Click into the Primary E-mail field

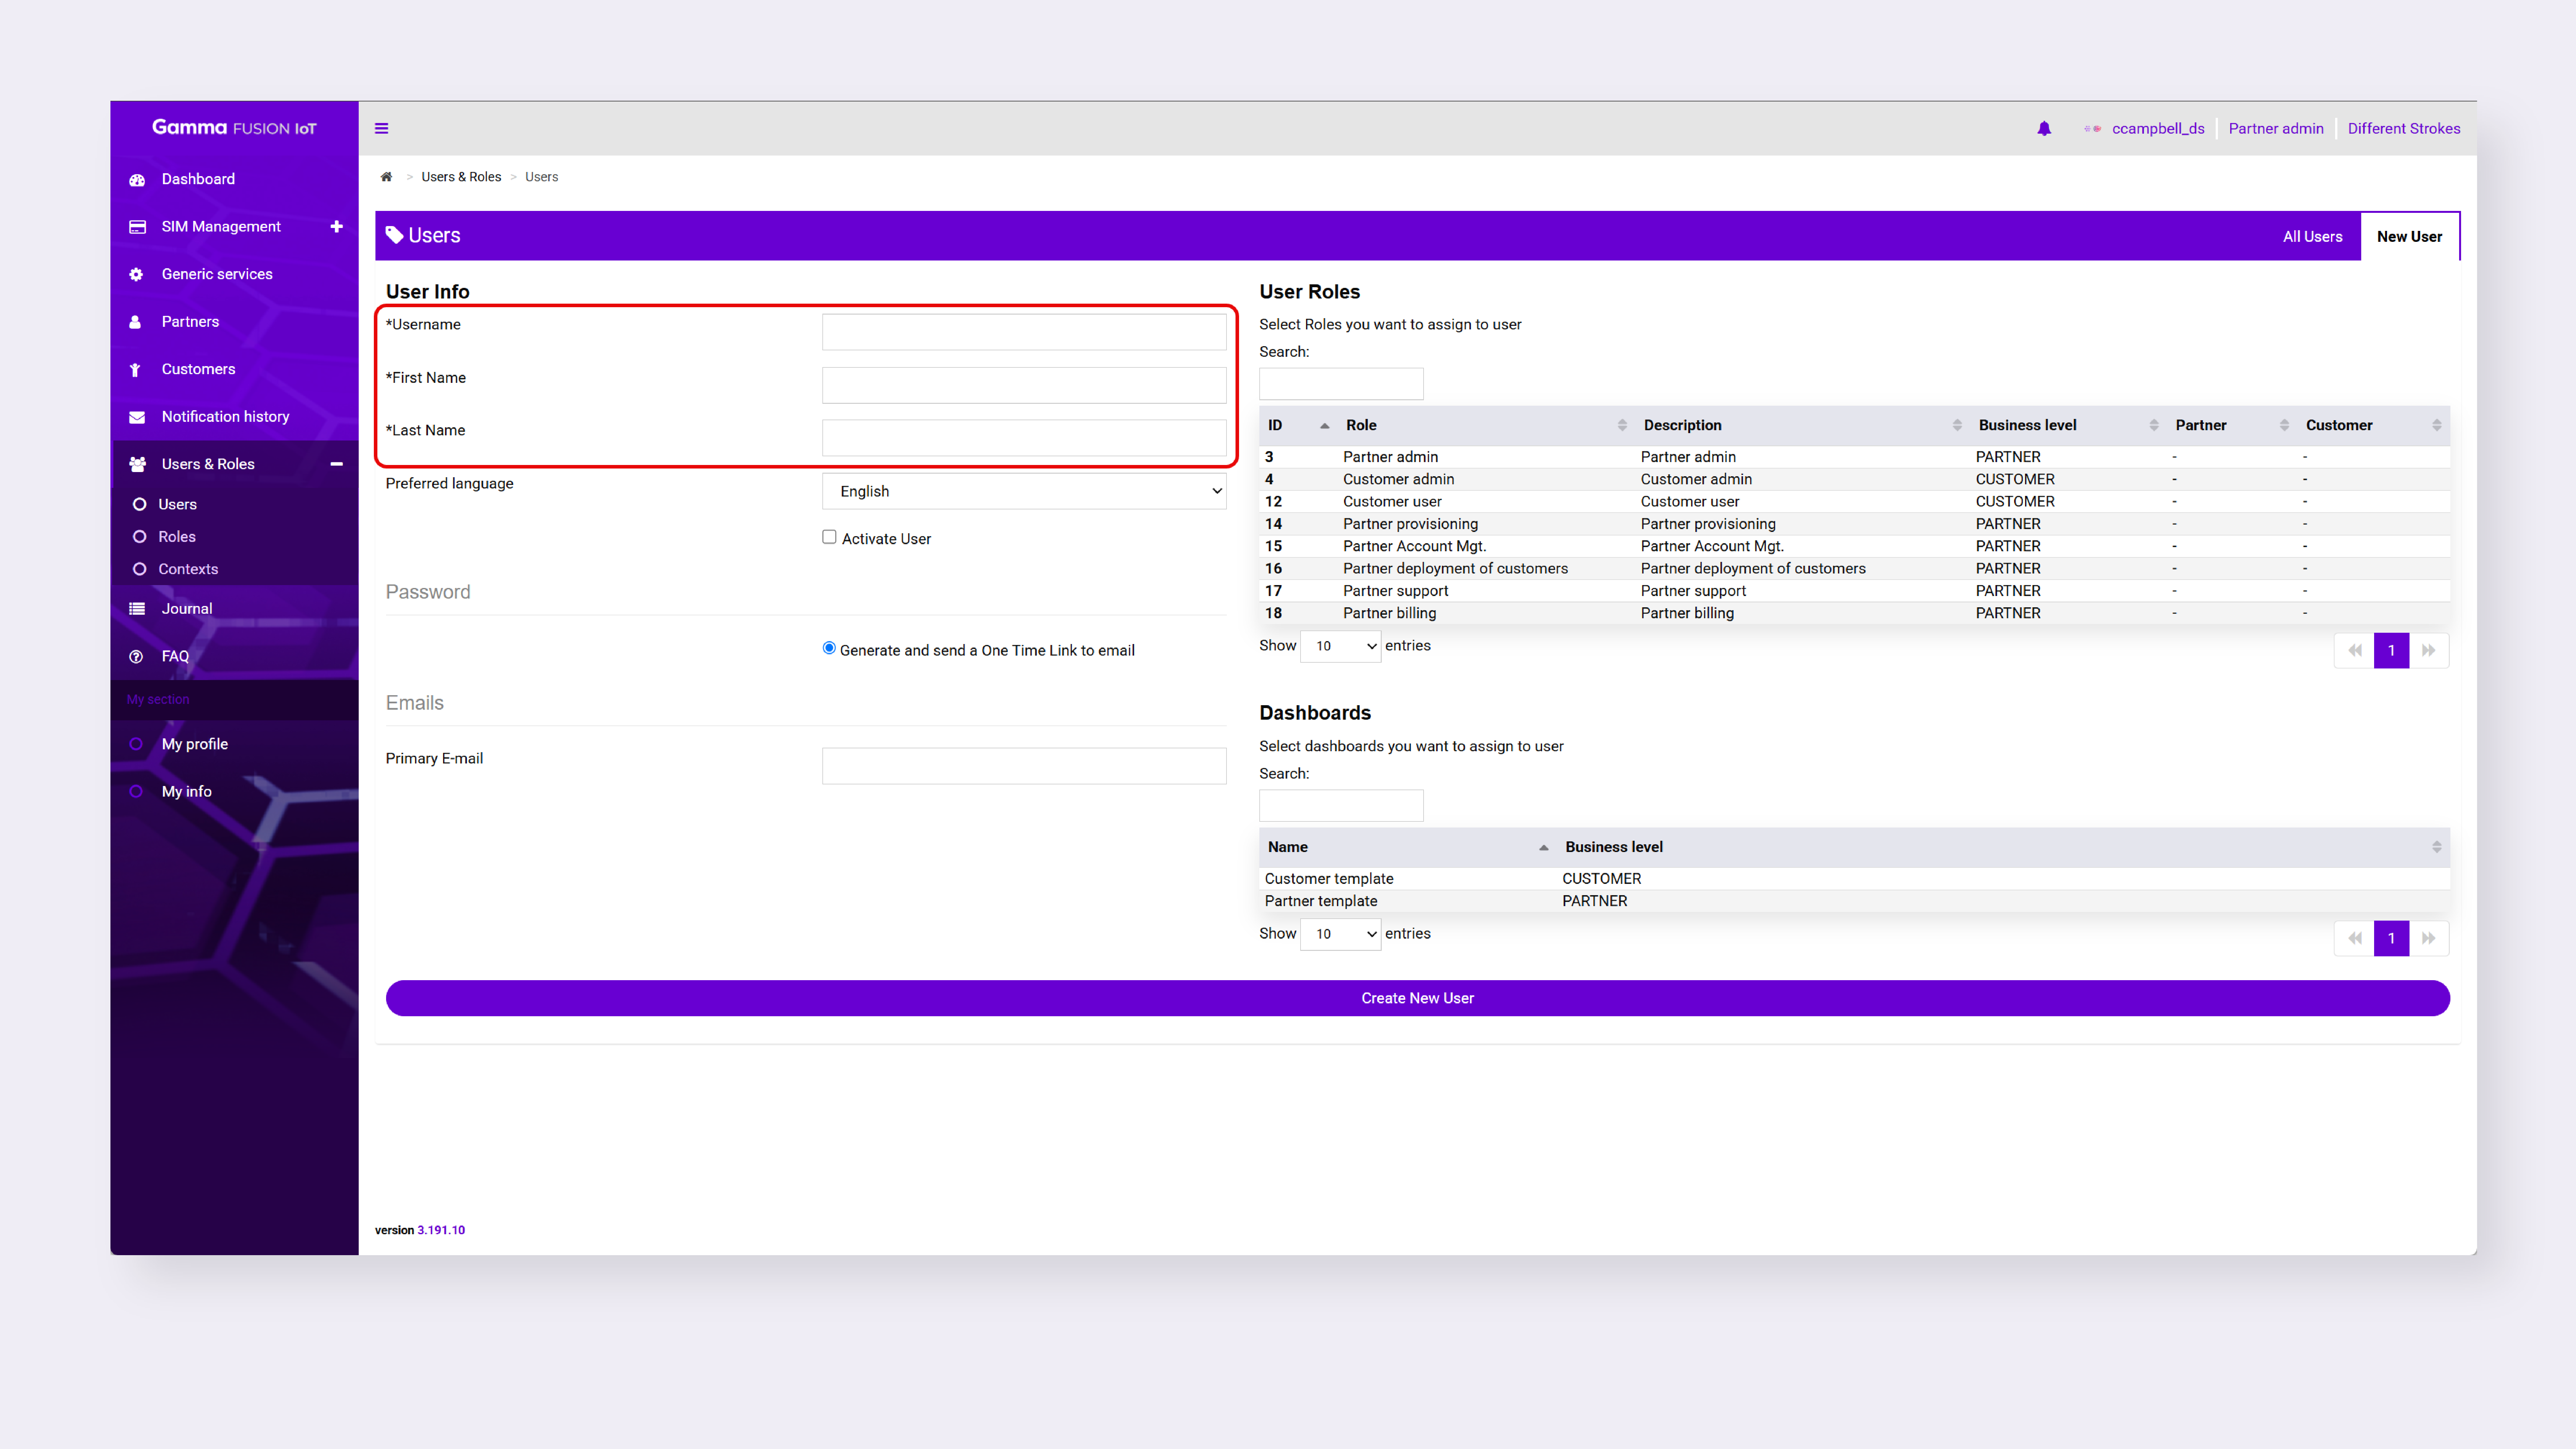(x=1023, y=766)
